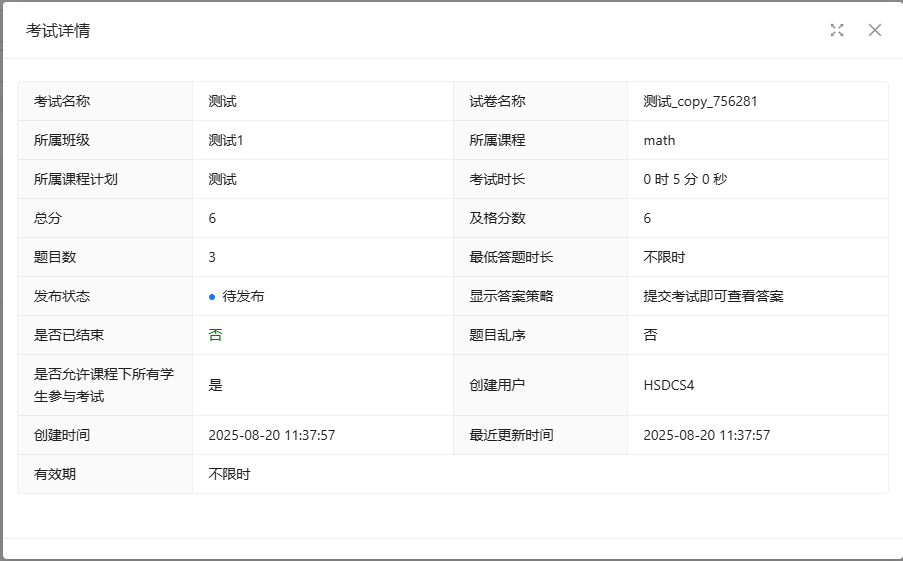Screen dimensions: 903x561
Task: Click the 考试名称 label cell
Action: pos(62,101)
